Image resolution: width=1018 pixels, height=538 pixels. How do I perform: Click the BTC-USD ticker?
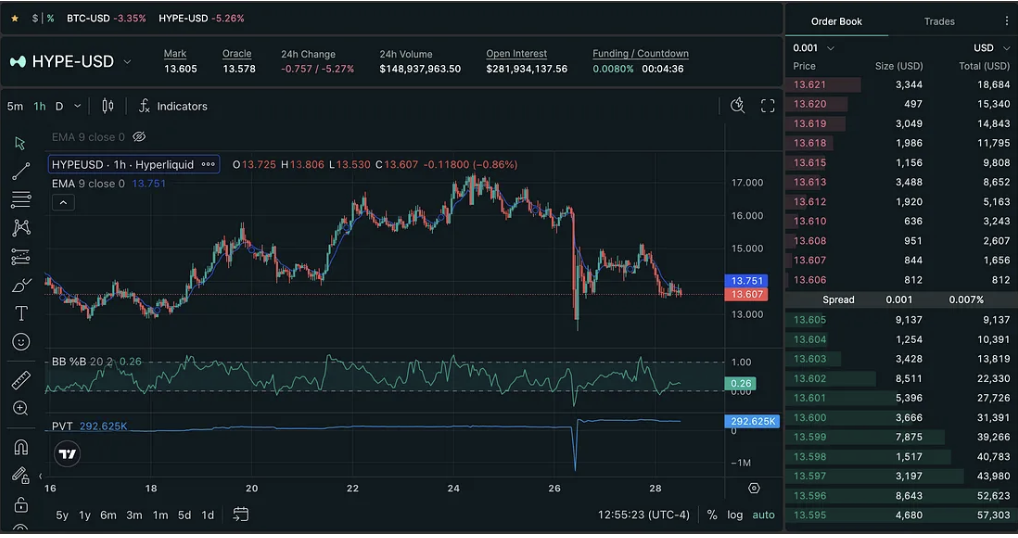[x=106, y=18]
